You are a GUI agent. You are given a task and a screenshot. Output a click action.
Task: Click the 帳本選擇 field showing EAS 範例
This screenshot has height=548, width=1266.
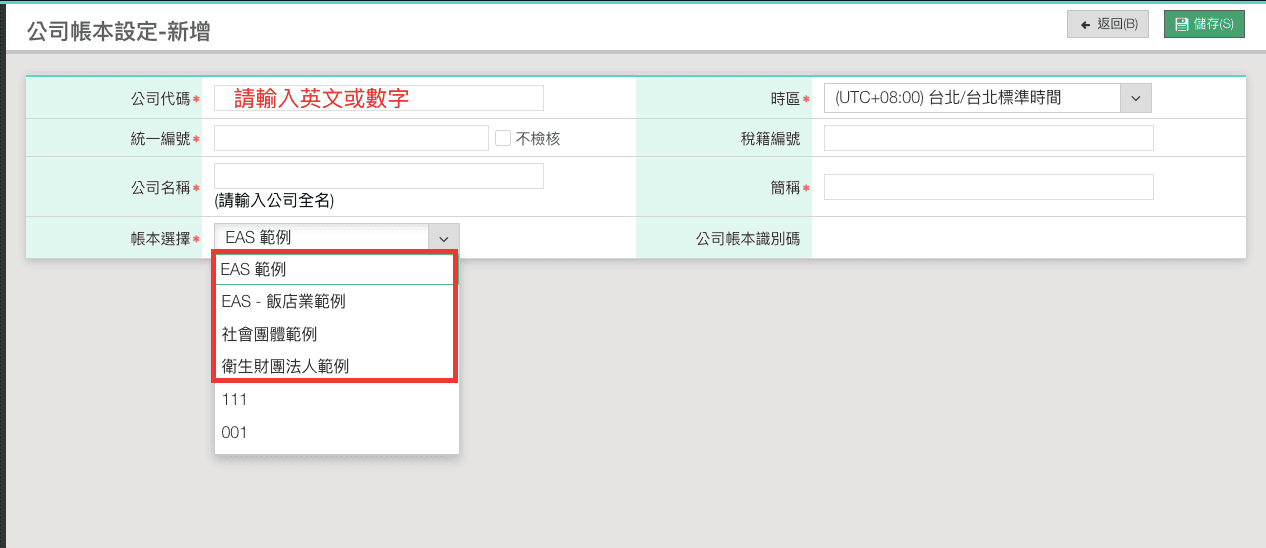321,237
